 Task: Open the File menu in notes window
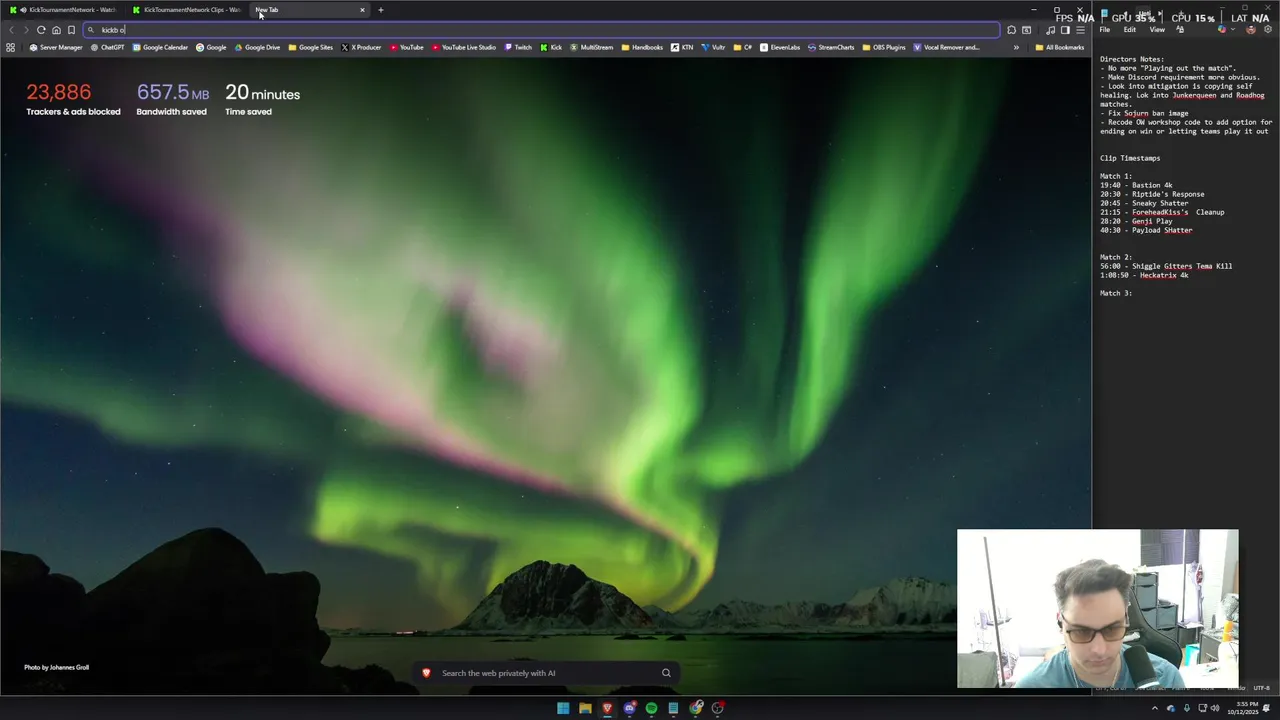pos(1105,30)
